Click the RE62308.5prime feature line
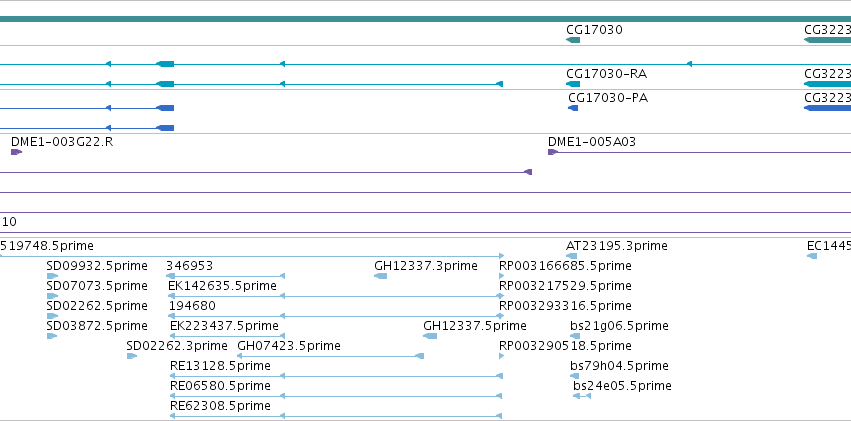This screenshot has width=851, height=421. (336, 416)
